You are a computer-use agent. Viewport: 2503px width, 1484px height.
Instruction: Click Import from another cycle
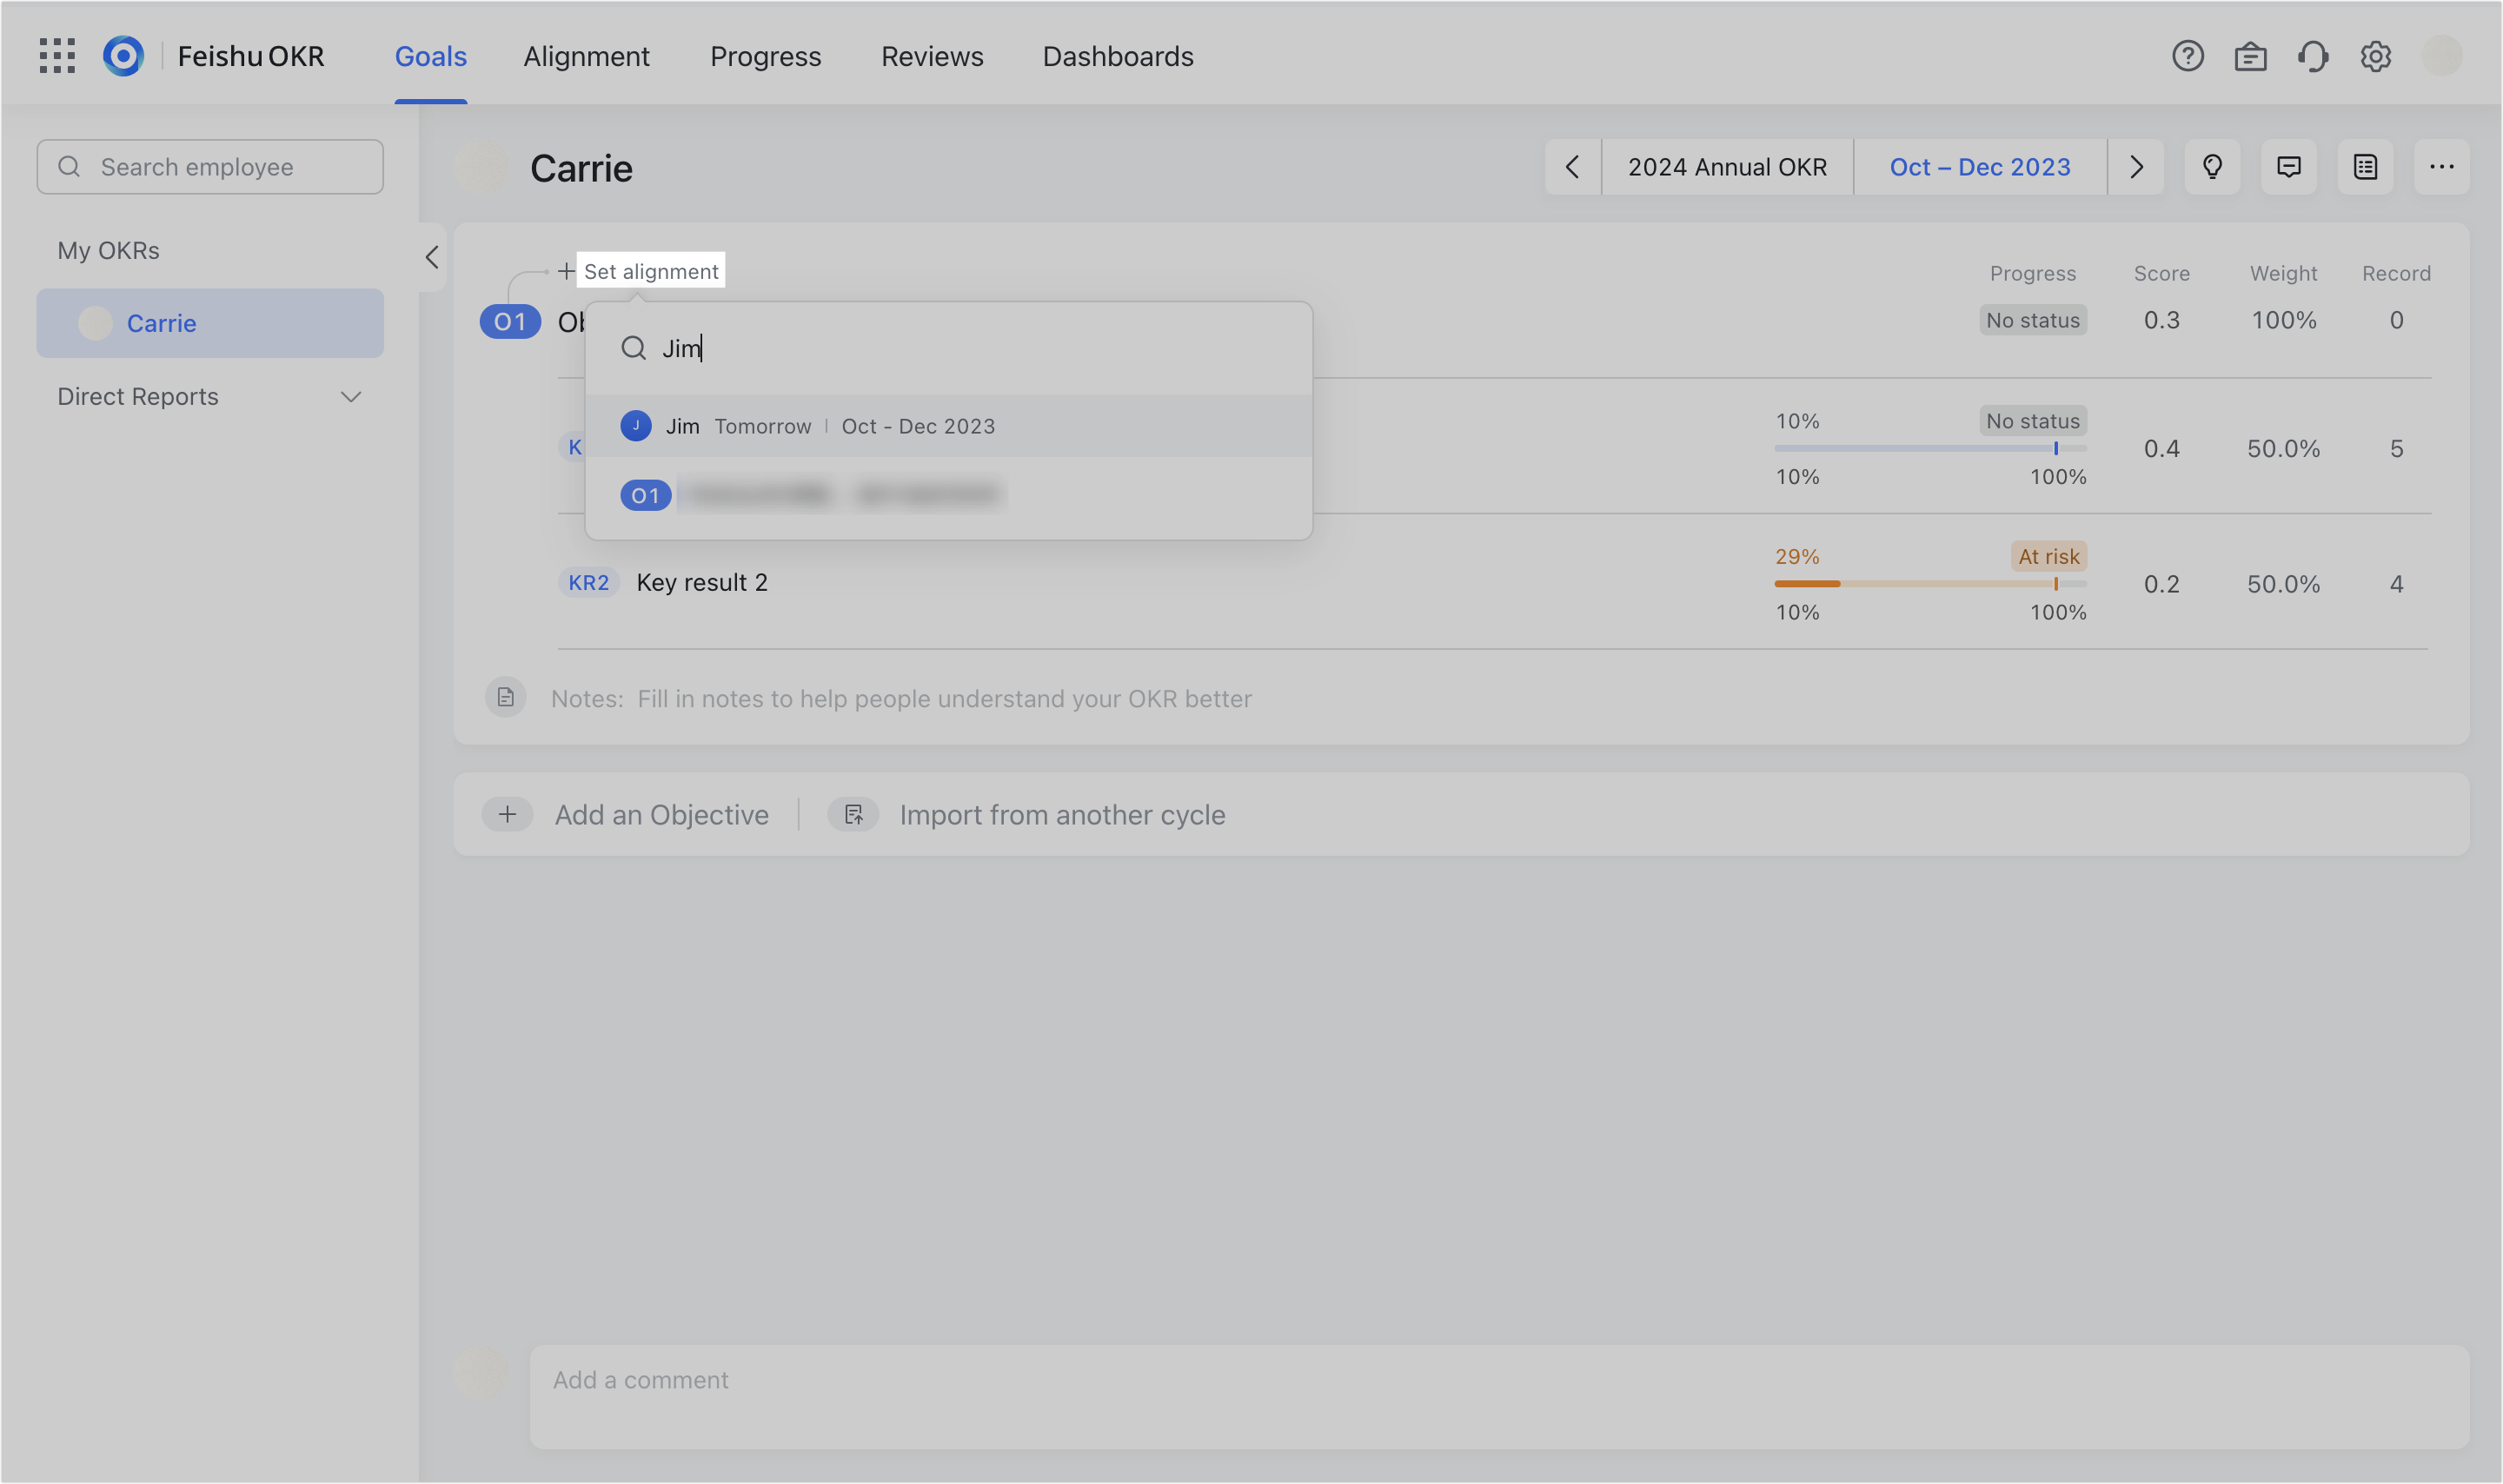[x=1062, y=814]
